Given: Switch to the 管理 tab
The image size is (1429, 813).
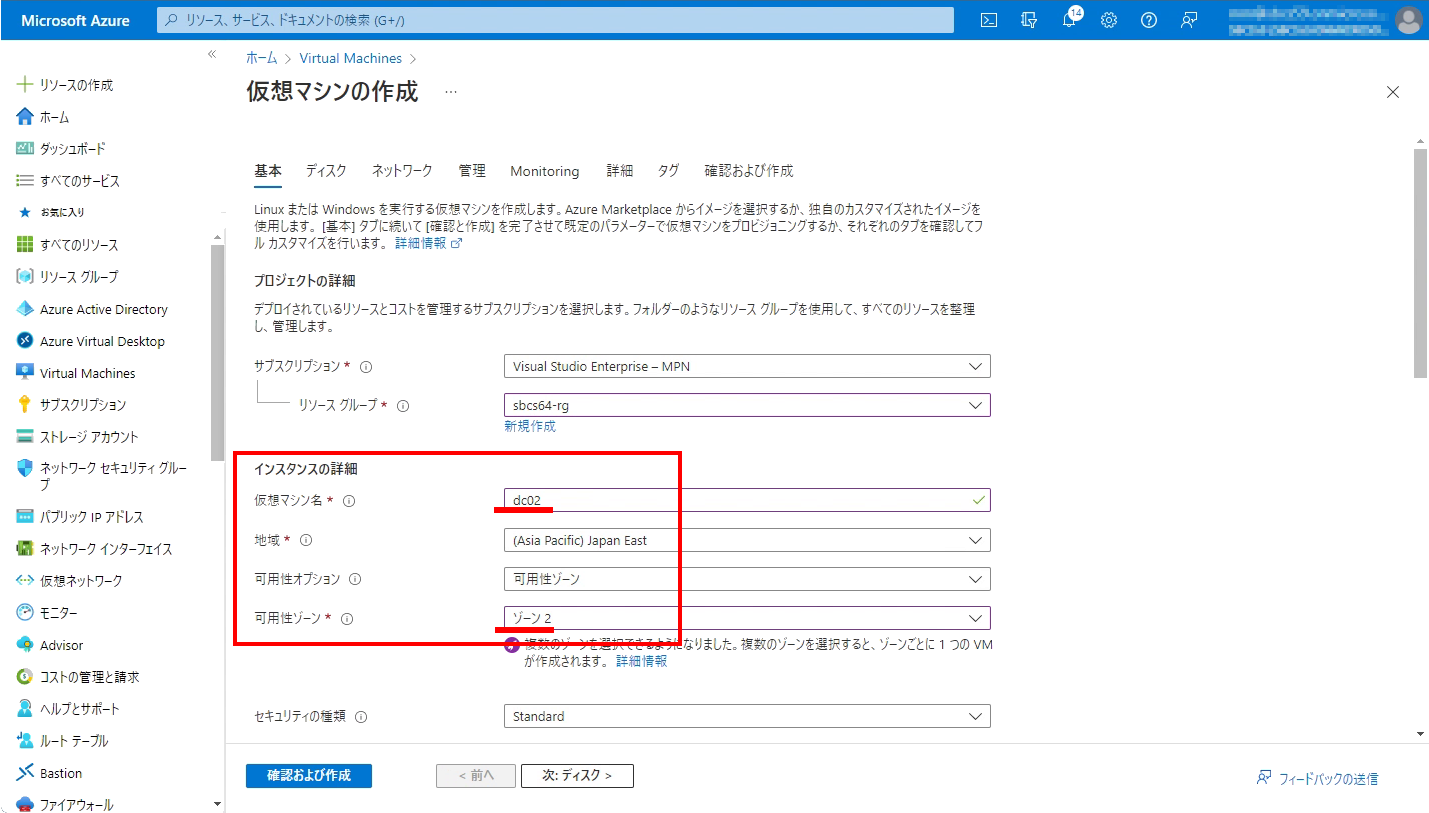Looking at the screenshot, I should point(472,171).
